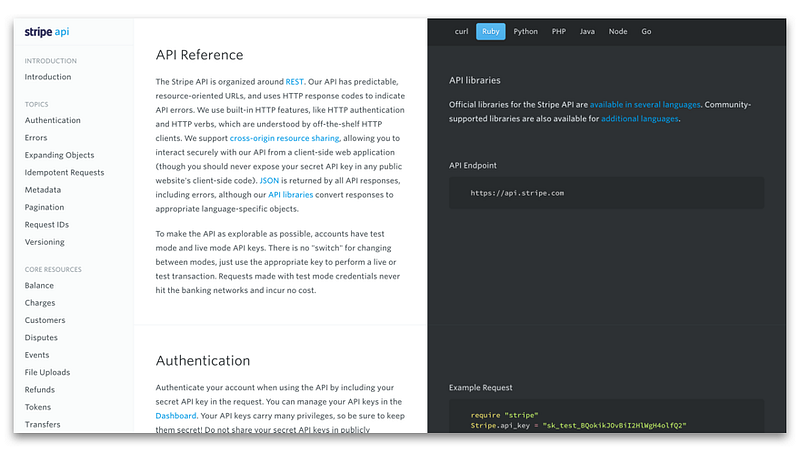Image resolution: width=800 pixels, height=455 pixels.
Task: Click the API Endpoint label
Action: (x=472, y=165)
